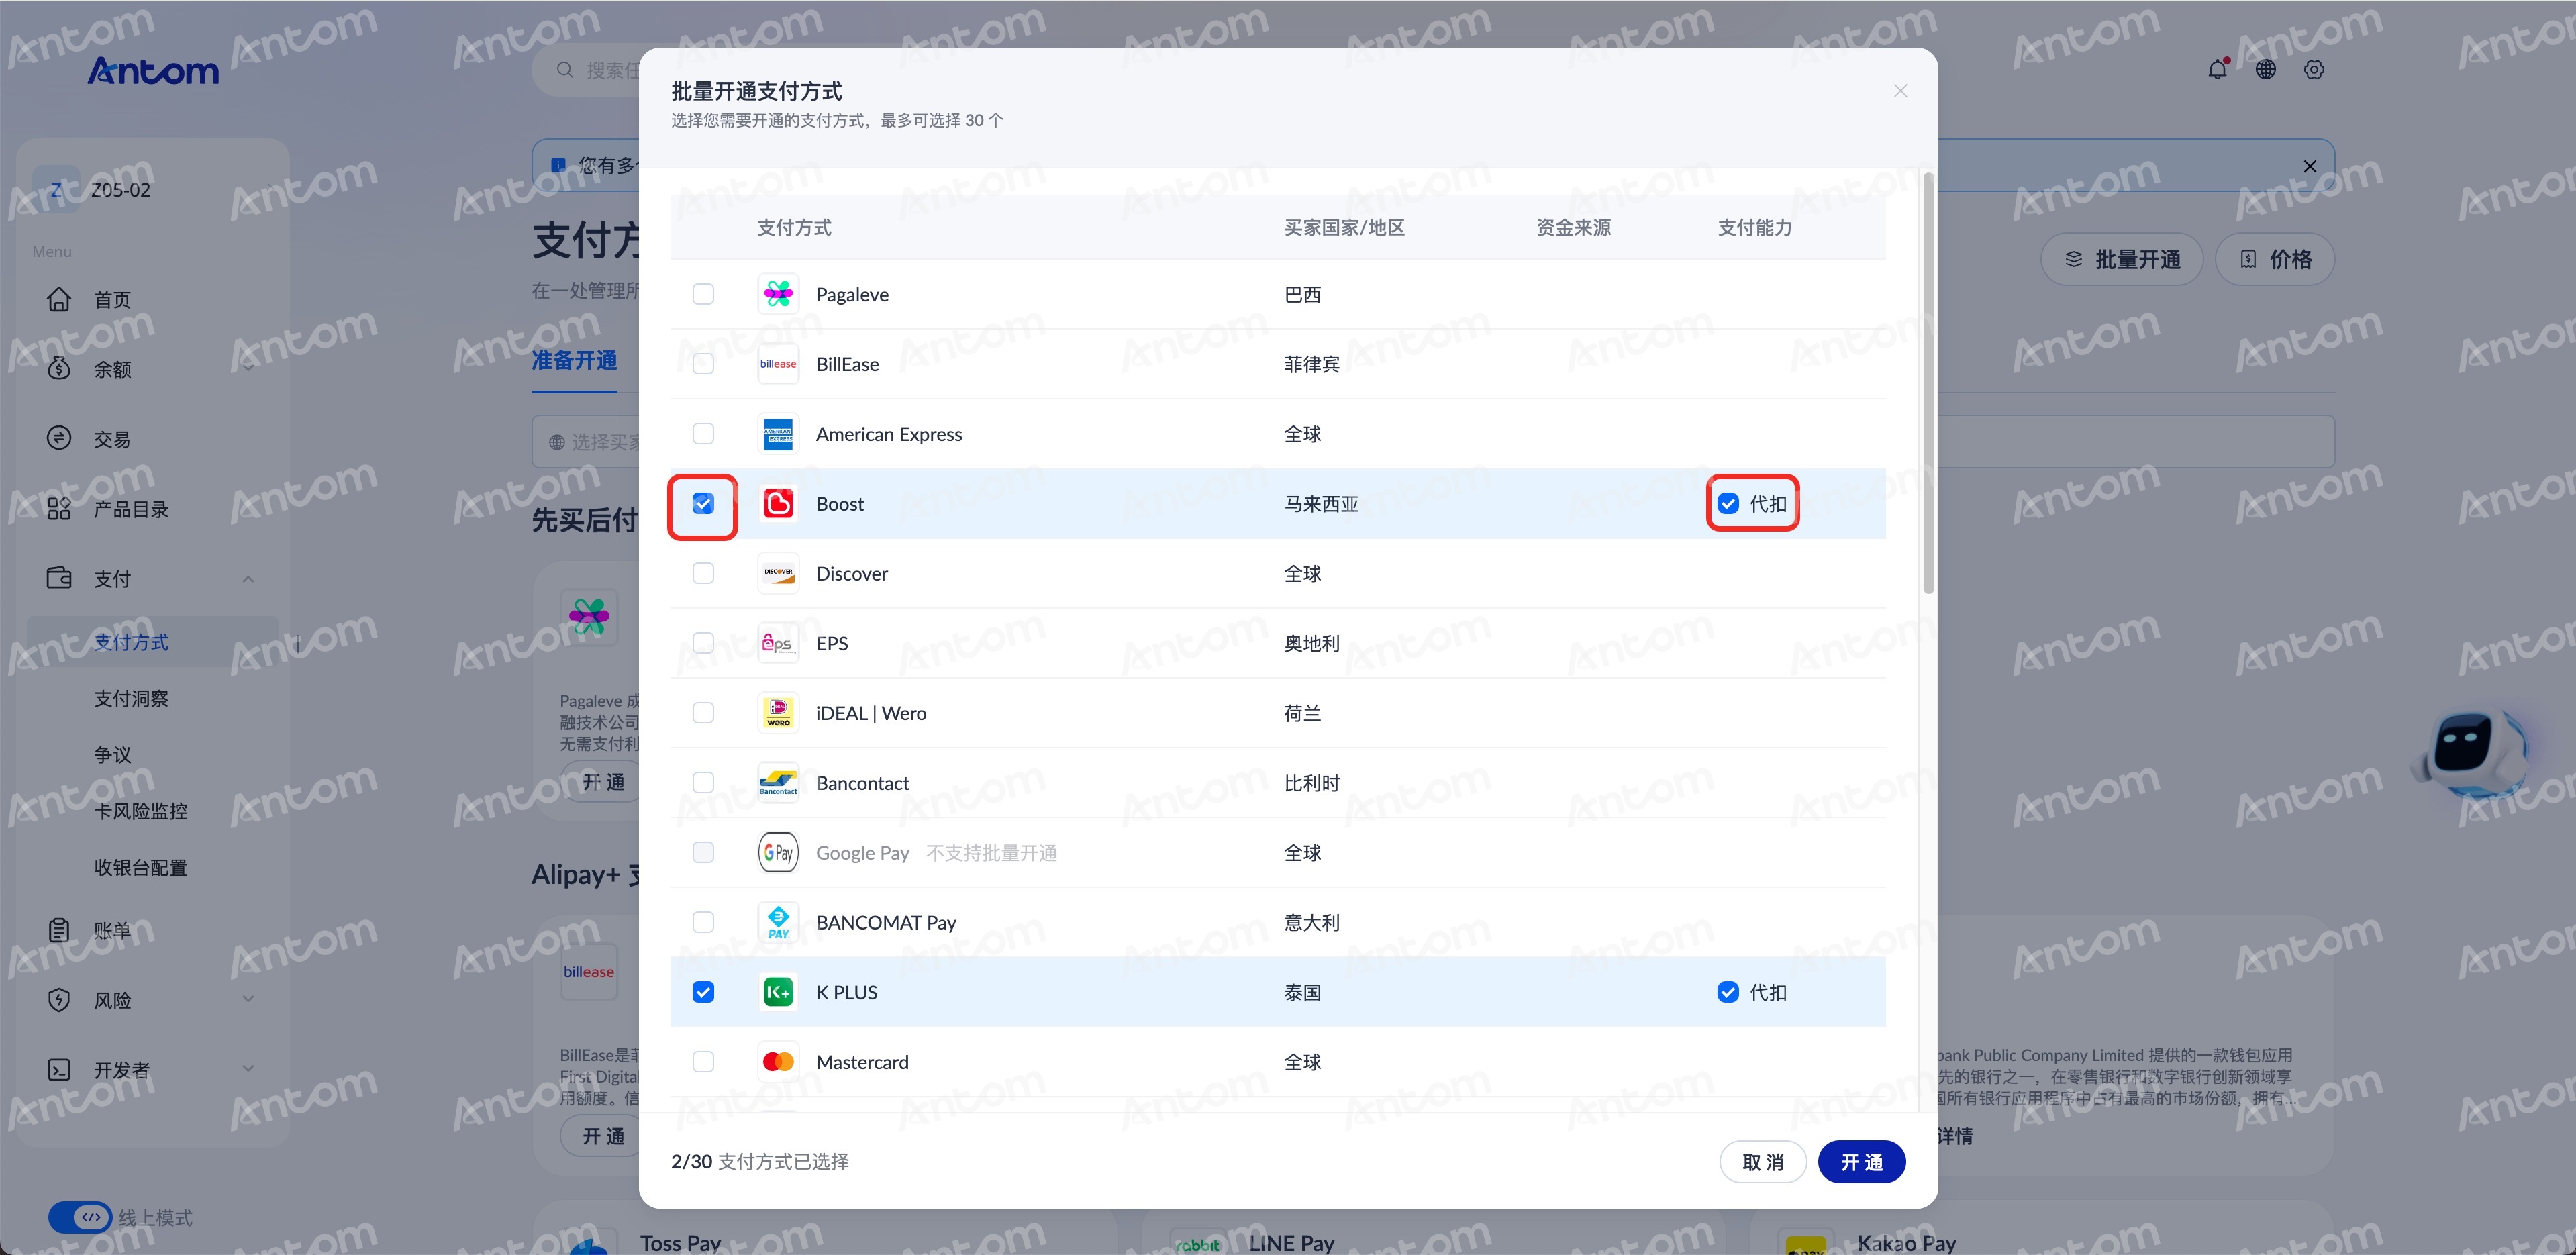Toggle the 线上模式 switch
This screenshot has width=2576, height=1255.
point(80,1217)
